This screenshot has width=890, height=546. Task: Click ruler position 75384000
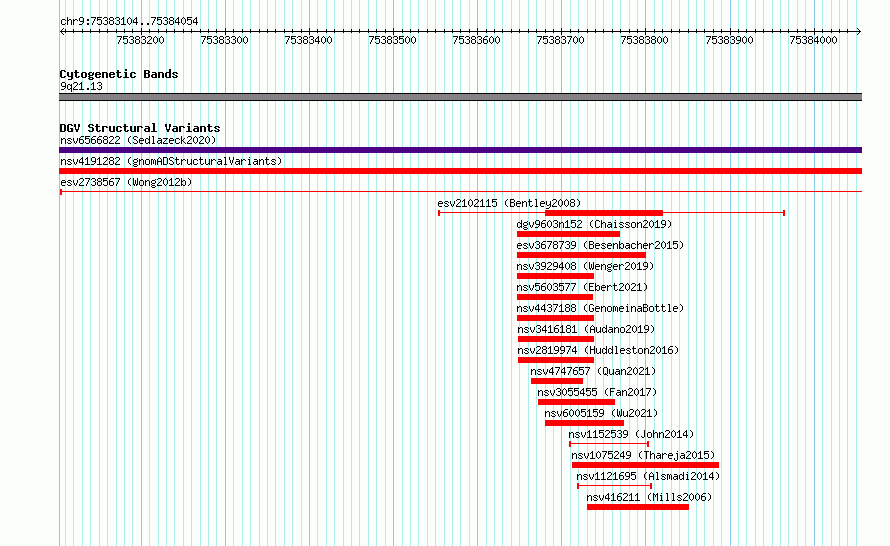click(x=813, y=40)
